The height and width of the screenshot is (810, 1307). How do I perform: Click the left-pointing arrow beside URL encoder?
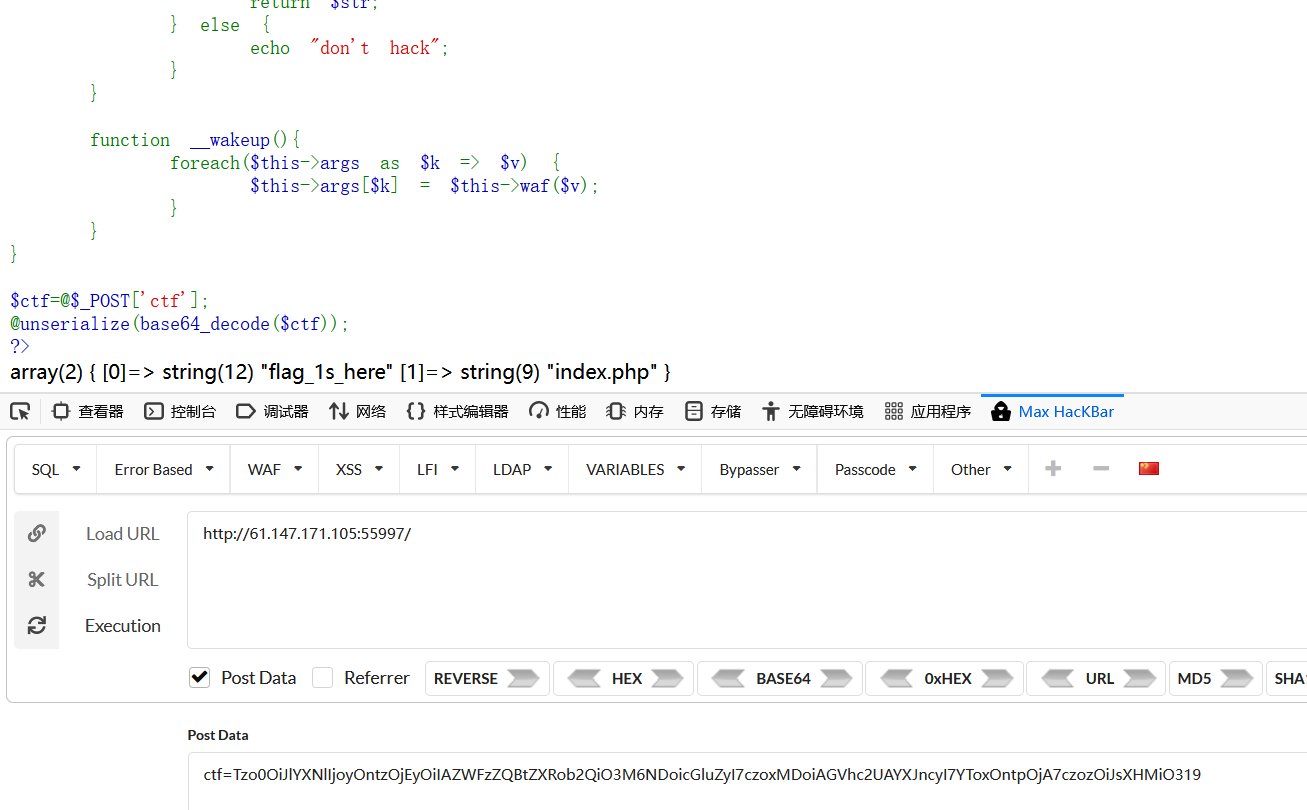(x=1058, y=678)
